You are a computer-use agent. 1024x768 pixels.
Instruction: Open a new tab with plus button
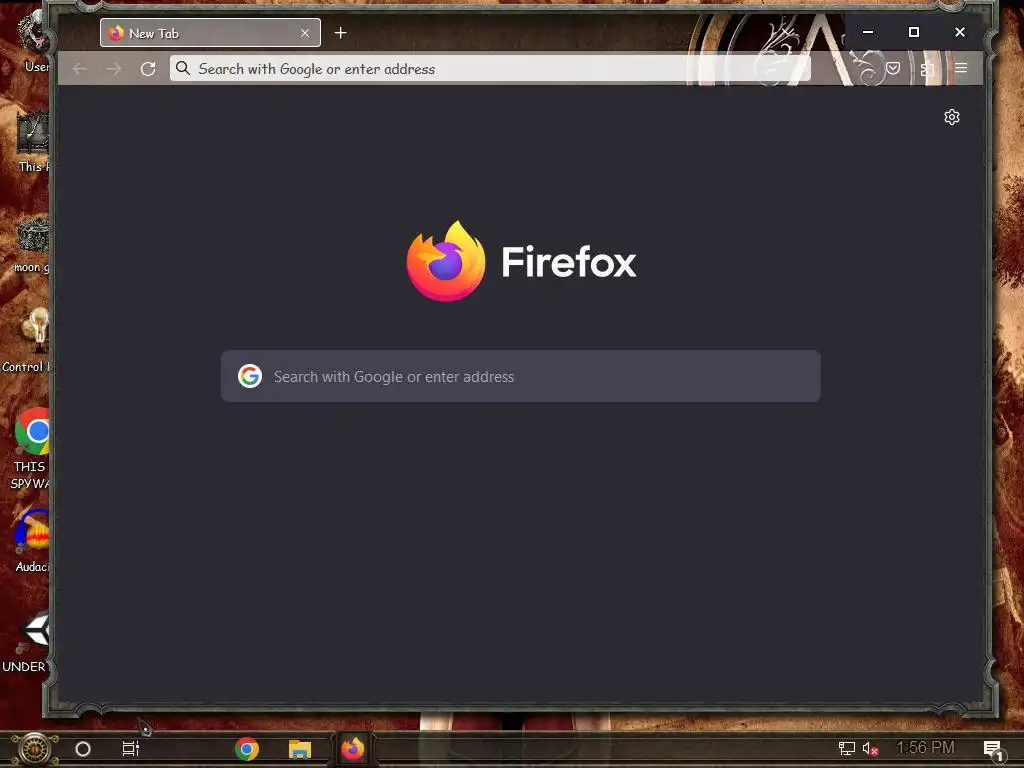(340, 33)
